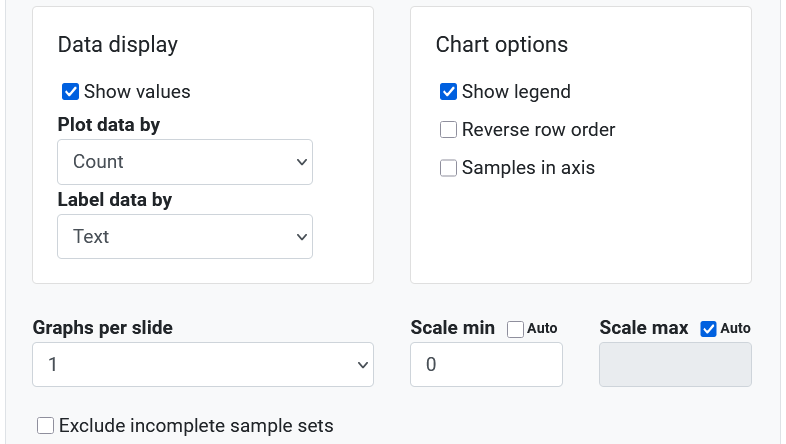Enable Reverse row order checkbox

(448, 130)
